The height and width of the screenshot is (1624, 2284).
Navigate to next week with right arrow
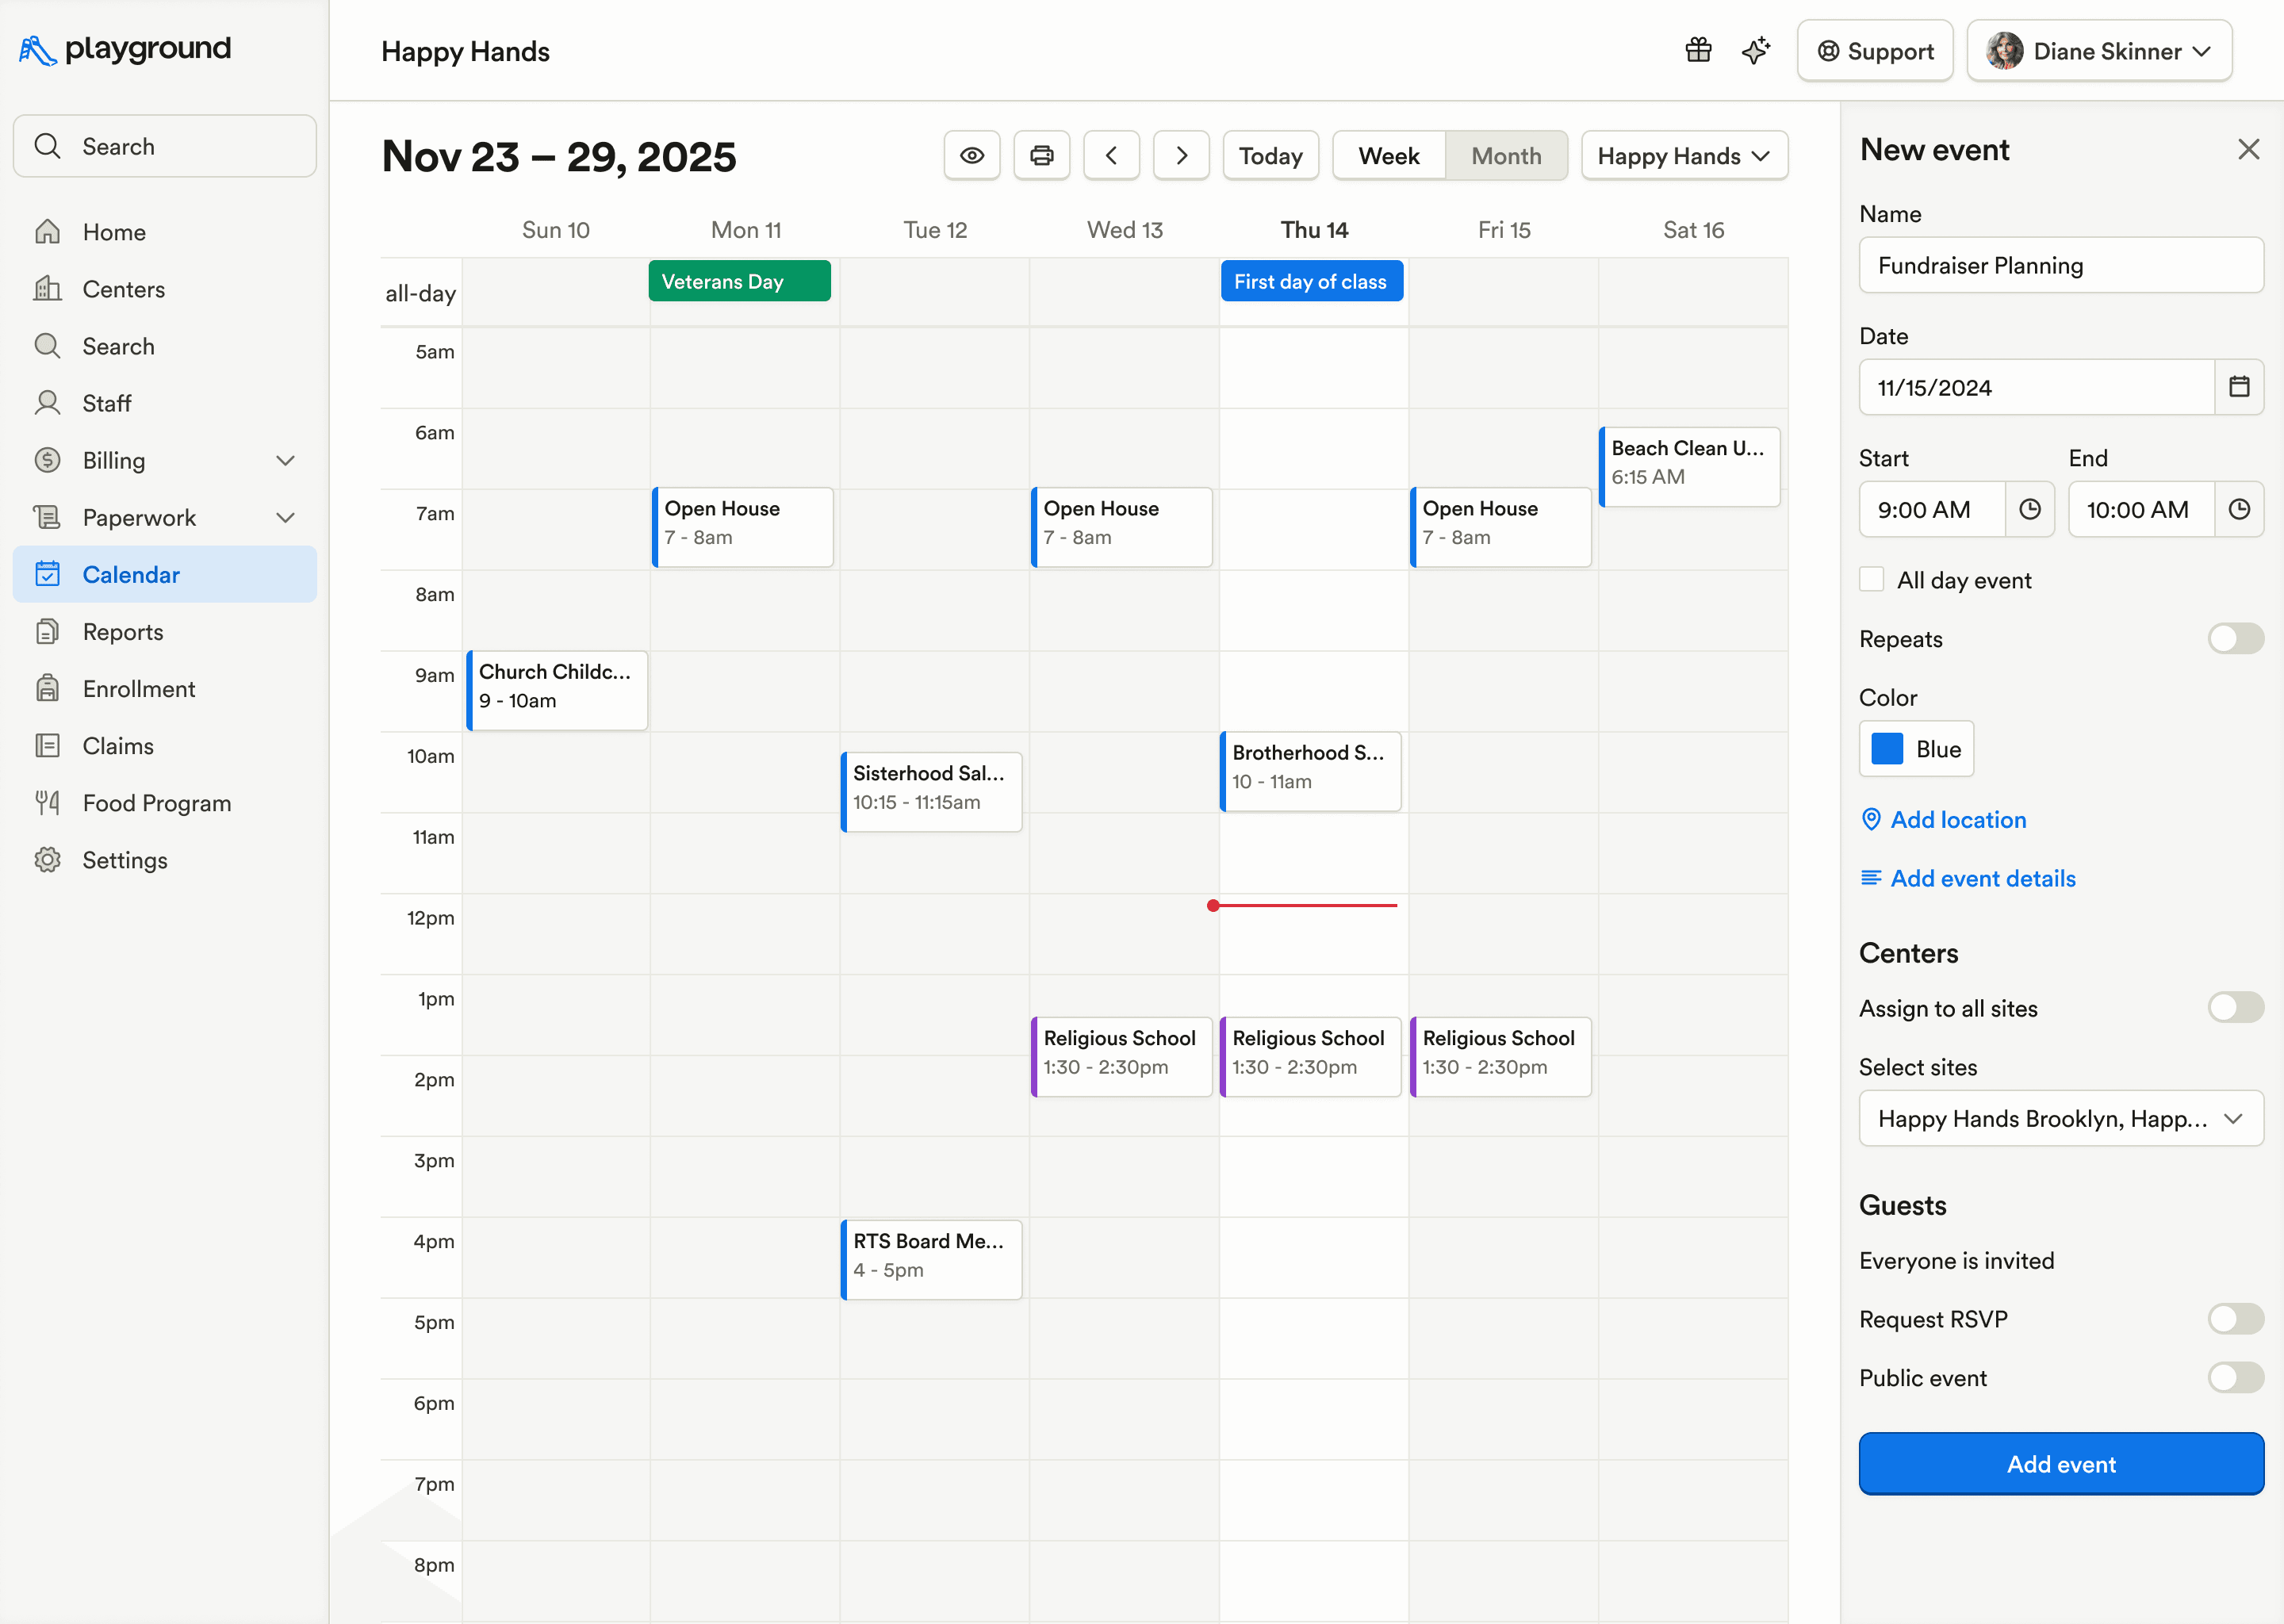pyautogui.click(x=1181, y=155)
